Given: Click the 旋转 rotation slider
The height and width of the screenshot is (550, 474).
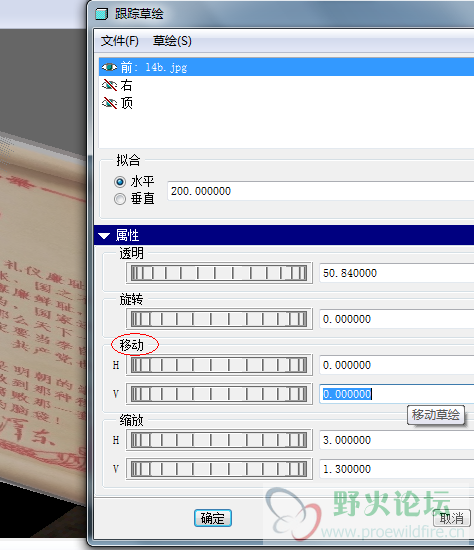Looking at the screenshot, I should (x=219, y=319).
